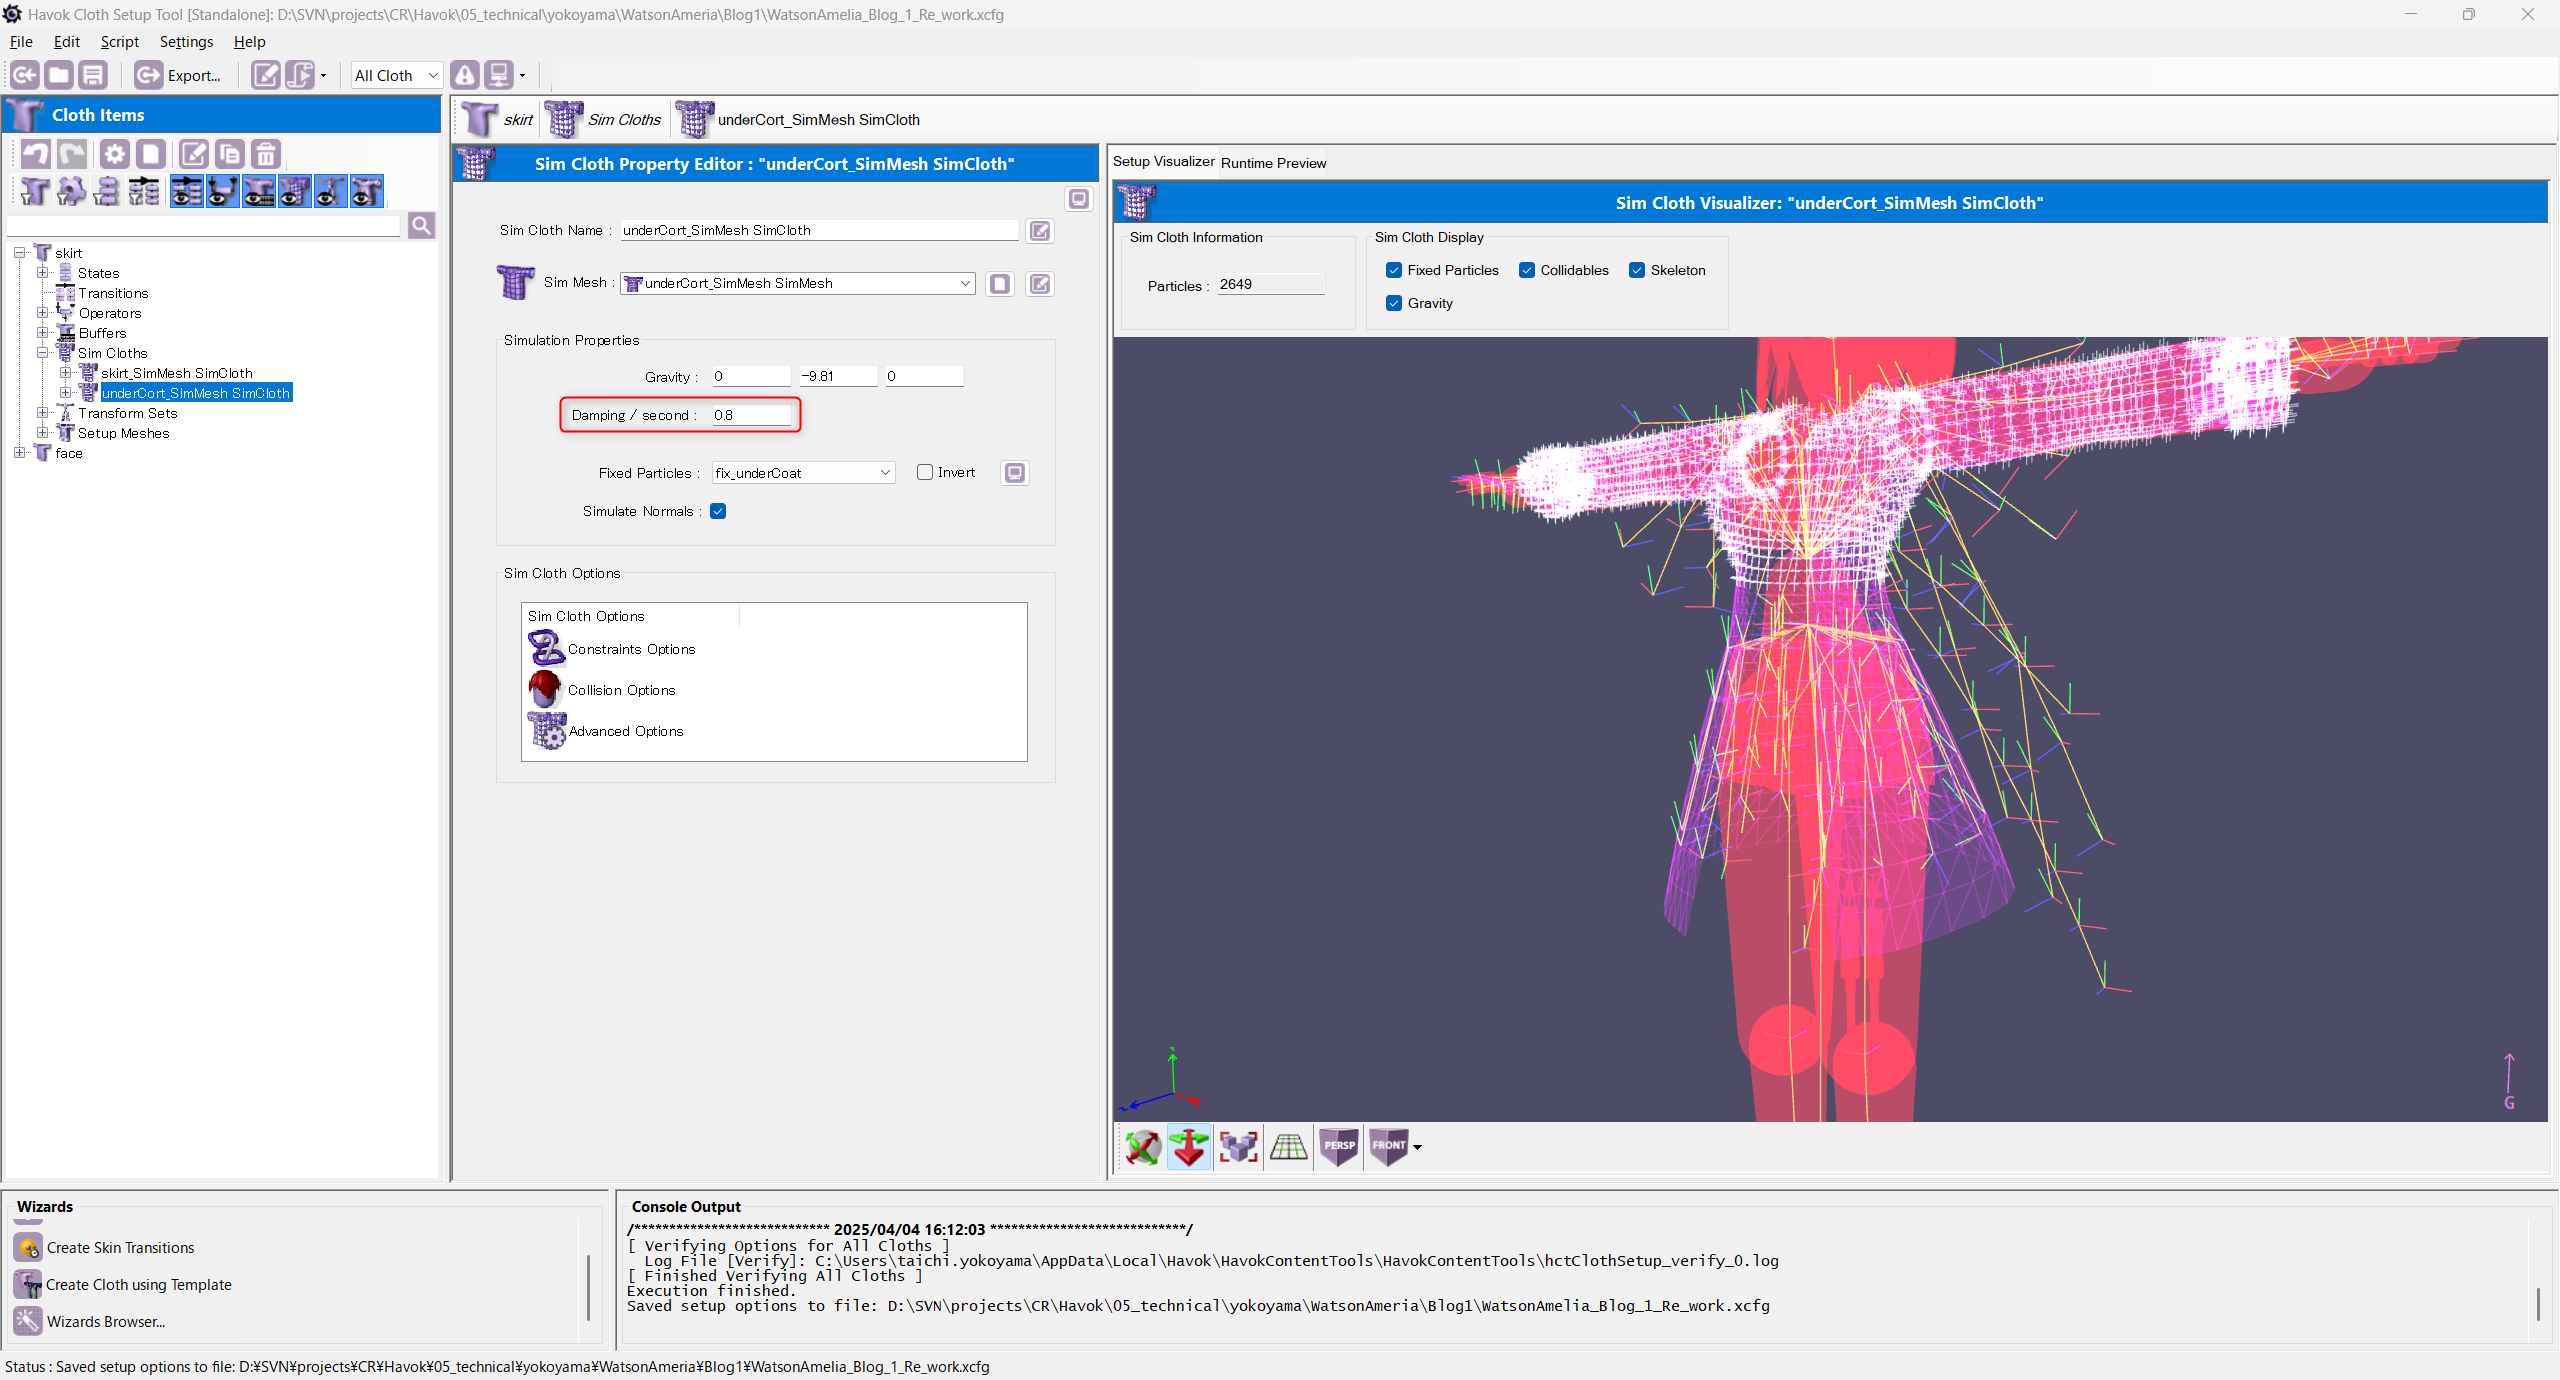Open the Edit menu

coord(67,42)
